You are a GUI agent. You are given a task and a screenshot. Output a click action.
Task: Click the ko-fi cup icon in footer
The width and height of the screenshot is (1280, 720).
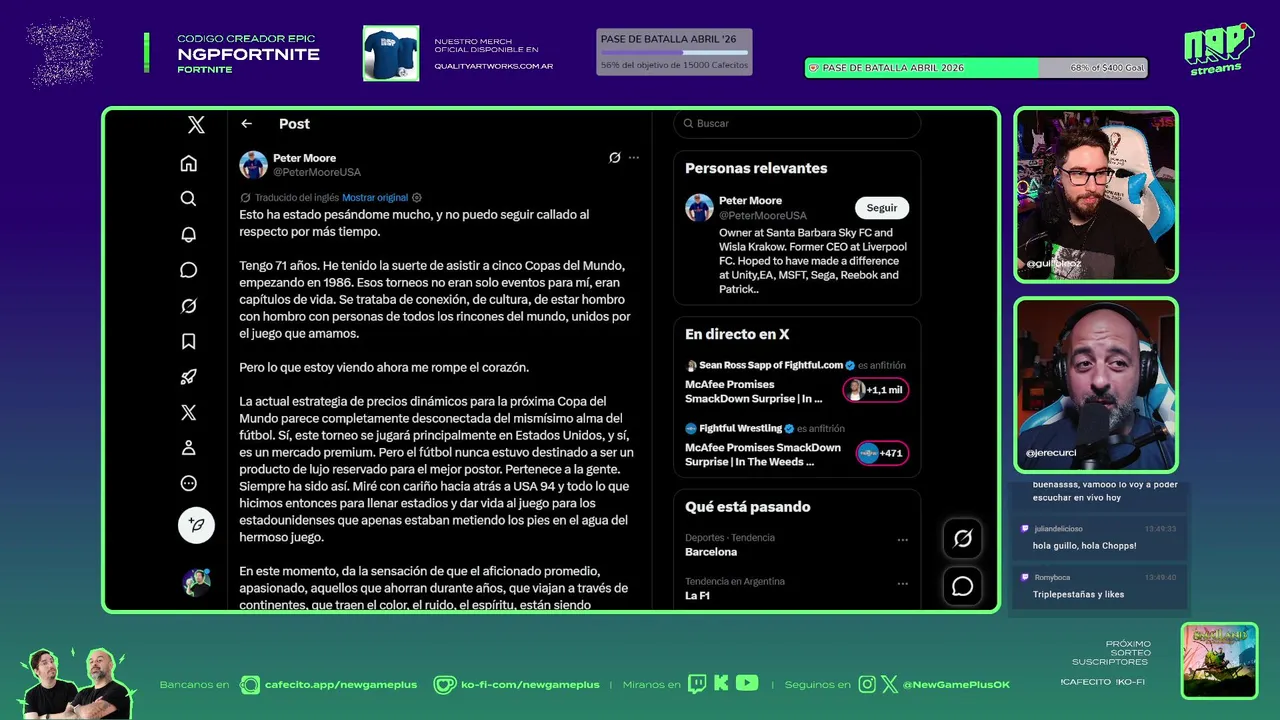pyautogui.click(x=444, y=685)
